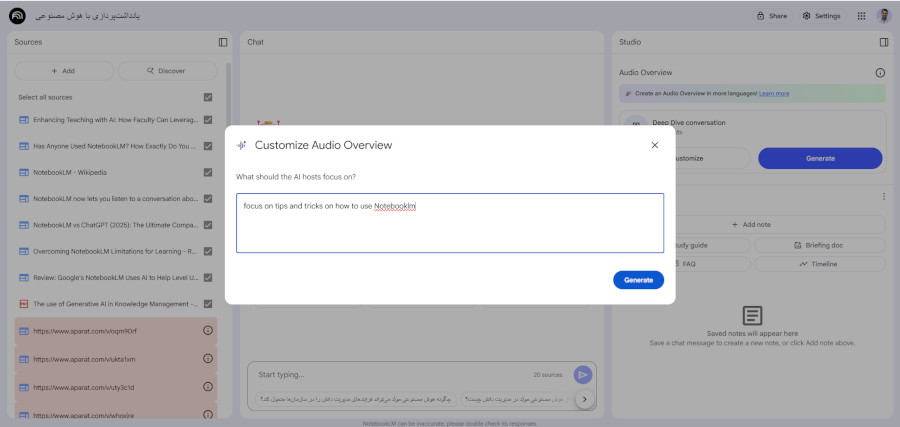Click the chat send arrow button

click(x=583, y=375)
